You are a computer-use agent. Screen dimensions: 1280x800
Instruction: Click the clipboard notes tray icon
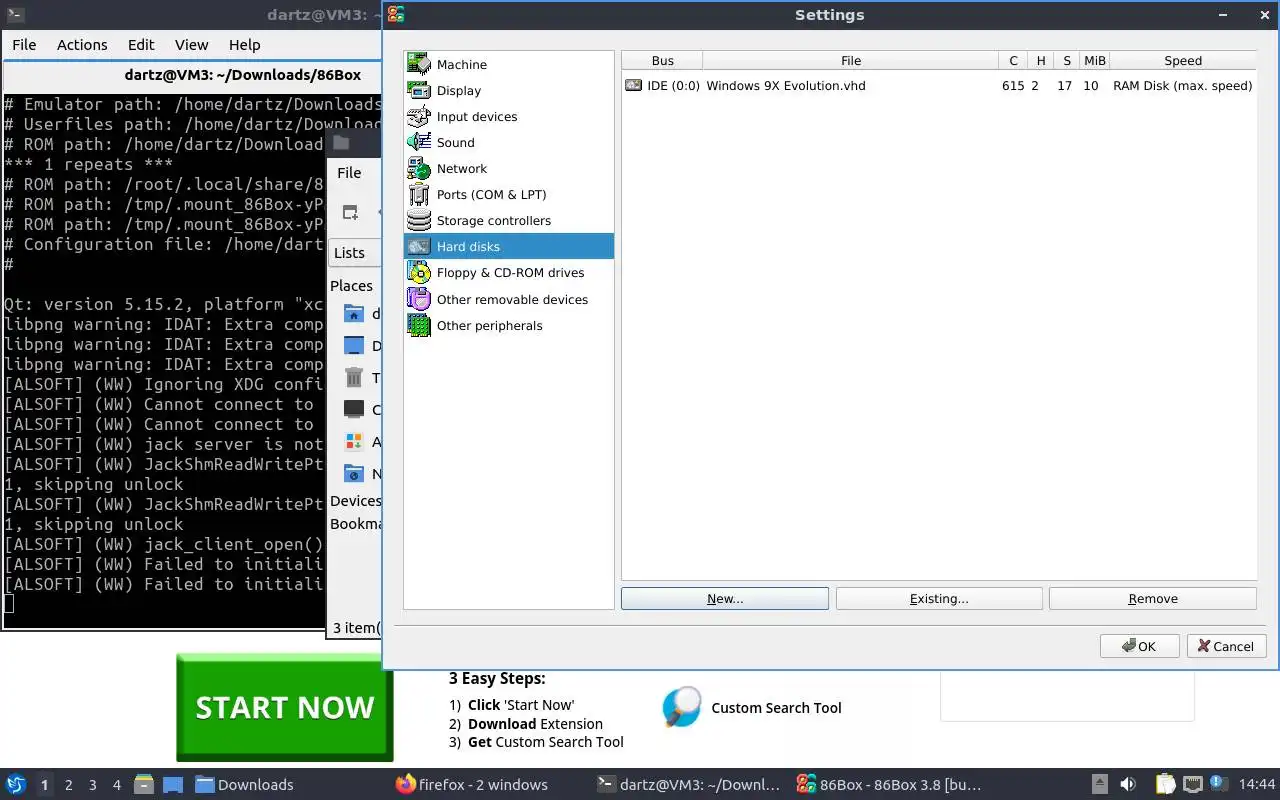pos(1165,784)
